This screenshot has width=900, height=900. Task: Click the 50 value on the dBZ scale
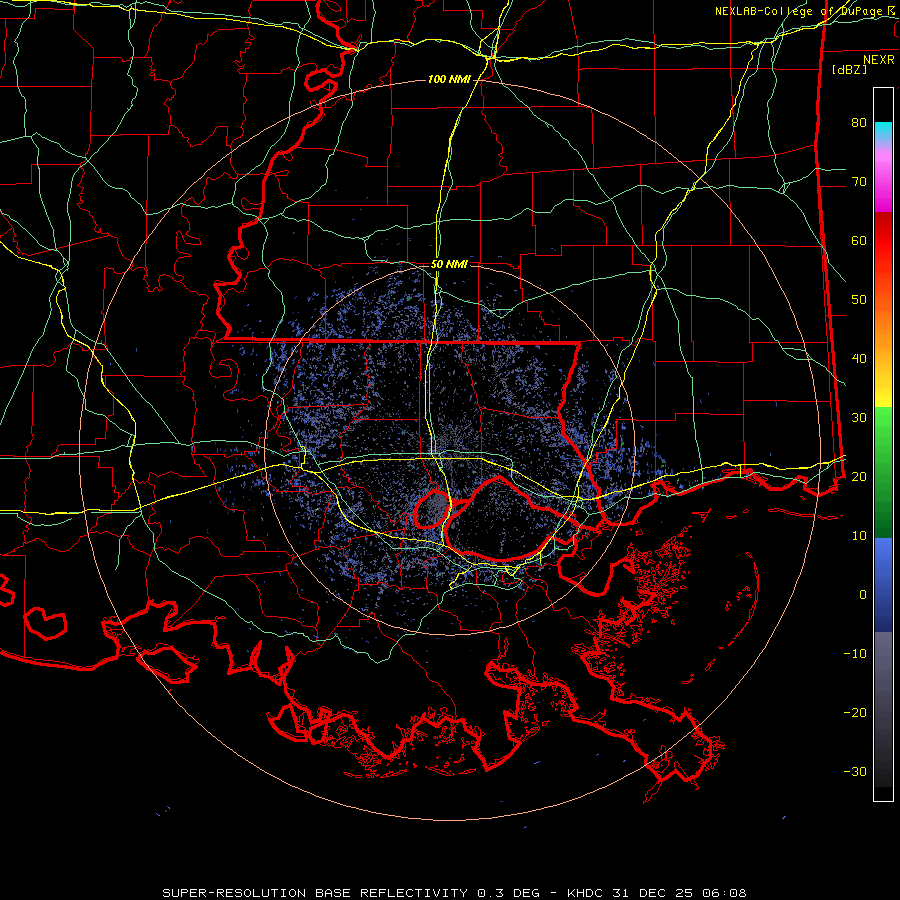coord(859,300)
